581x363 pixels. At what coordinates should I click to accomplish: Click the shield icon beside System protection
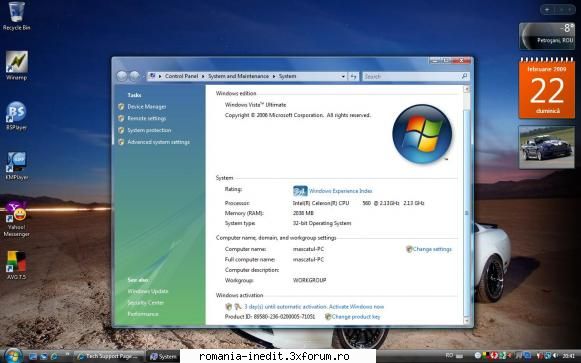click(121, 130)
